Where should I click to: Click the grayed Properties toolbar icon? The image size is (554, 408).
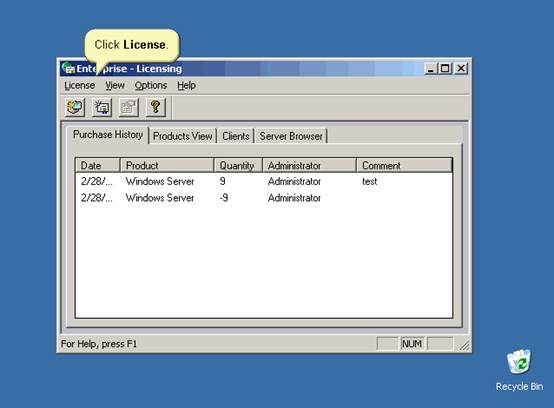coord(129,107)
